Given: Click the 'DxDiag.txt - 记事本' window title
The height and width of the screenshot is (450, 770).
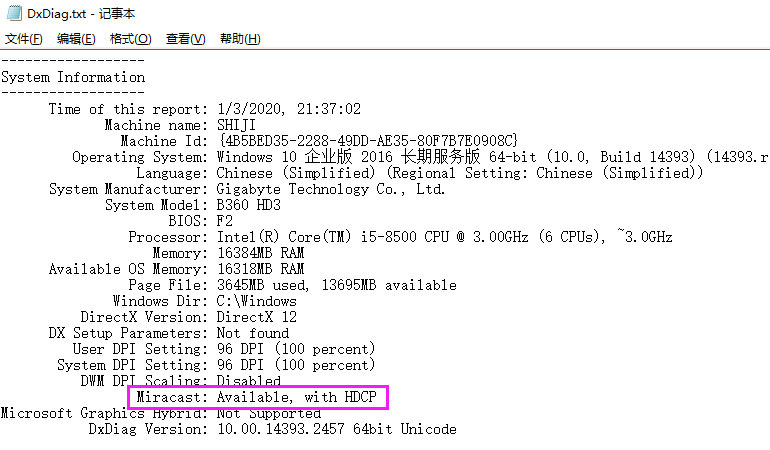Looking at the screenshot, I should tap(81, 13).
